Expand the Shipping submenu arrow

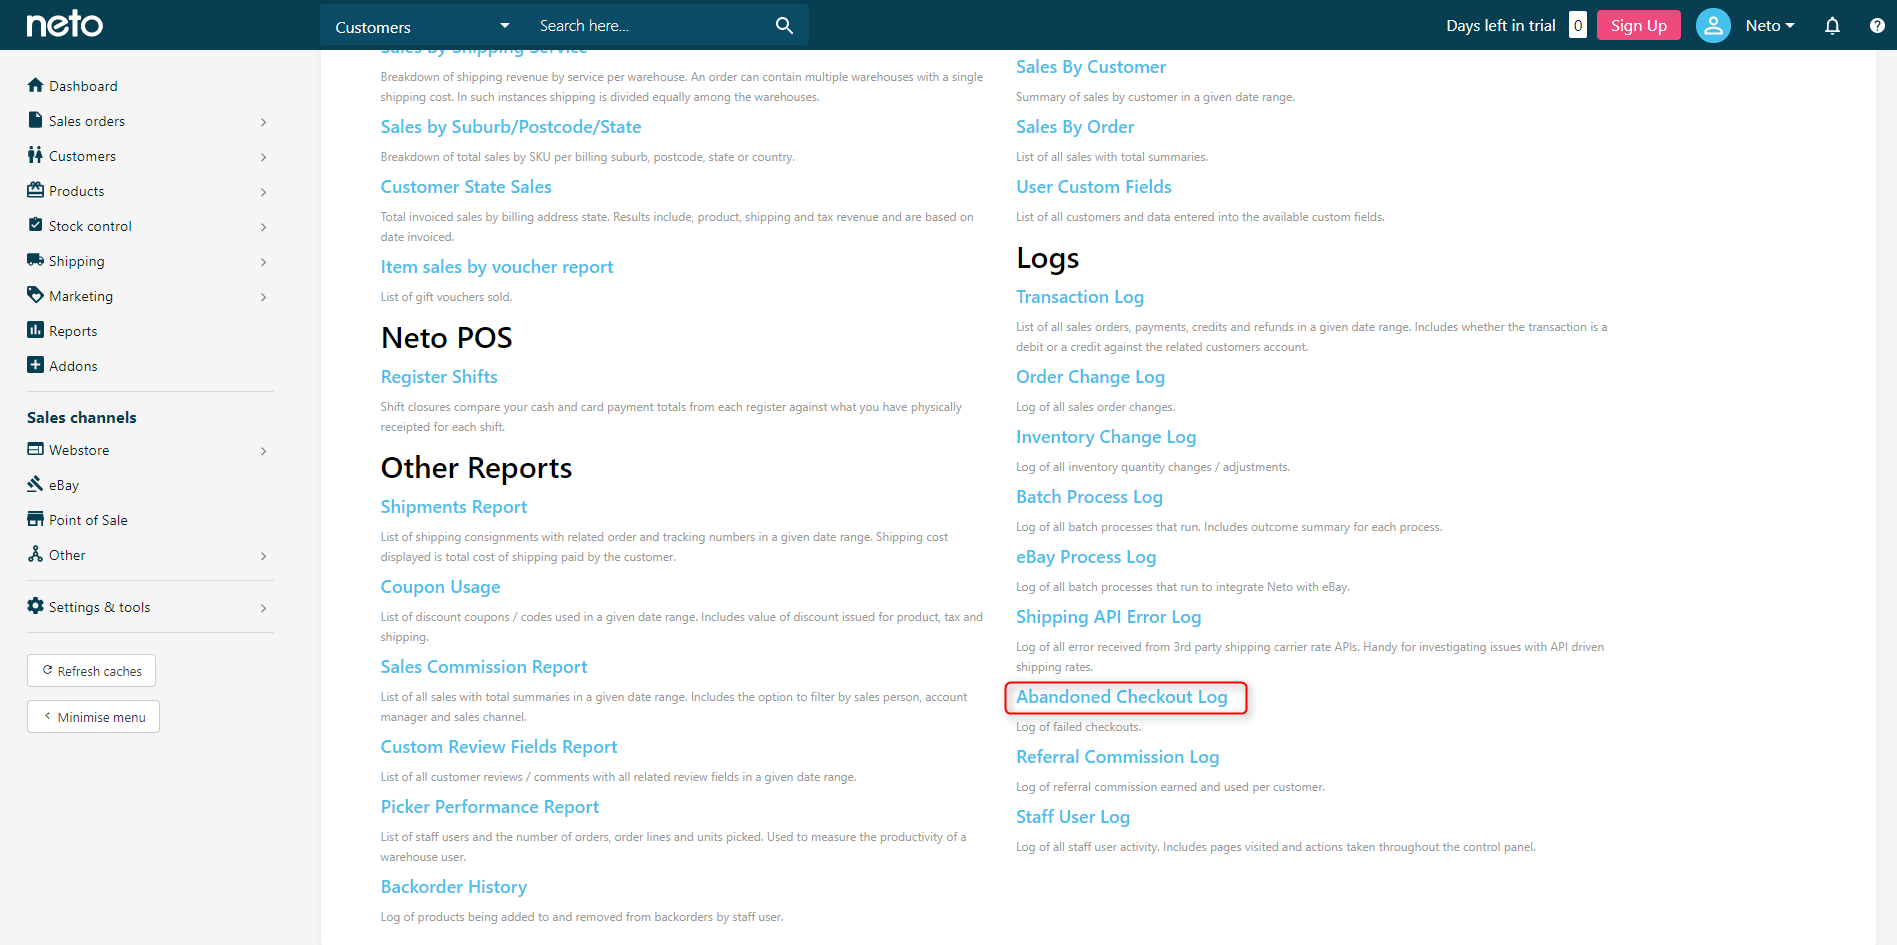[x=263, y=262]
